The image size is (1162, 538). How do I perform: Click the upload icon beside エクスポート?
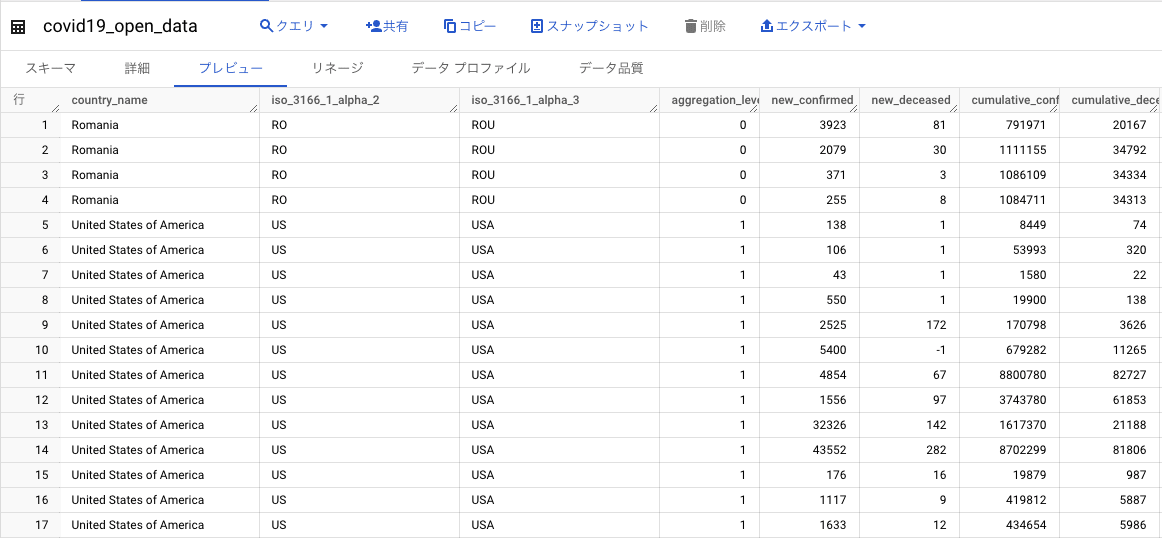coord(767,26)
